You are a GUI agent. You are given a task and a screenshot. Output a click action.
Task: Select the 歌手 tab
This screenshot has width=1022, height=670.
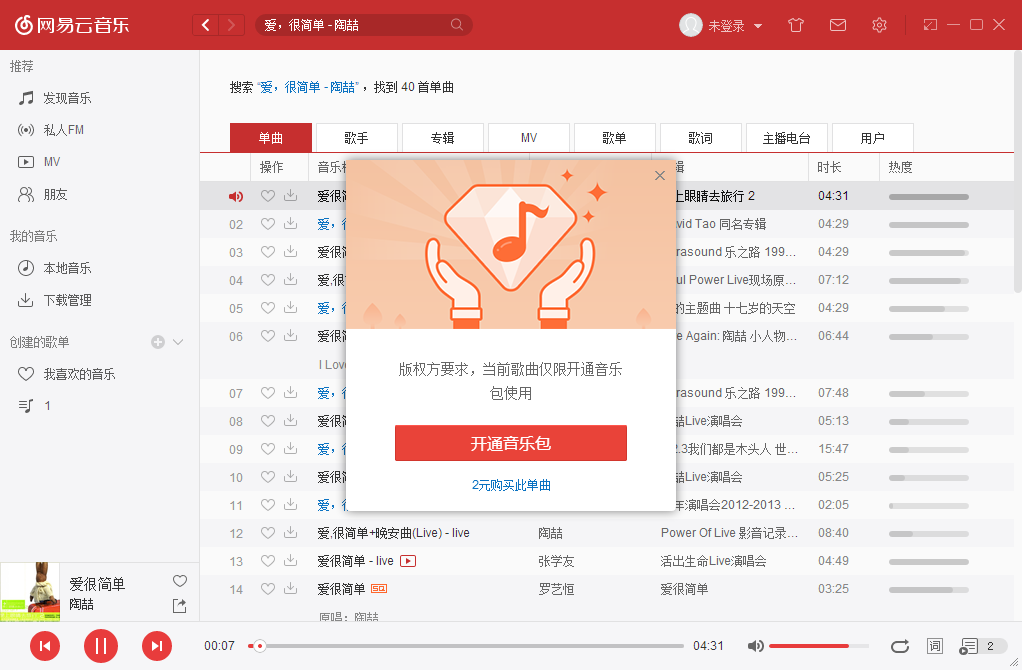click(x=357, y=138)
